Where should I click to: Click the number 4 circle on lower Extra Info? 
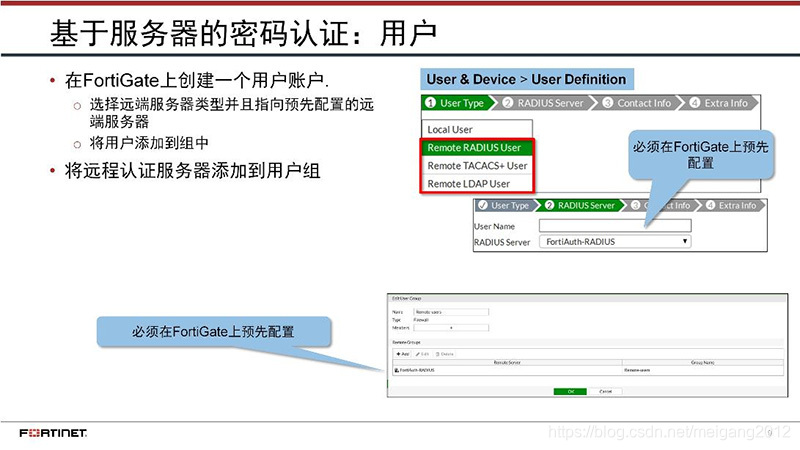[710, 205]
